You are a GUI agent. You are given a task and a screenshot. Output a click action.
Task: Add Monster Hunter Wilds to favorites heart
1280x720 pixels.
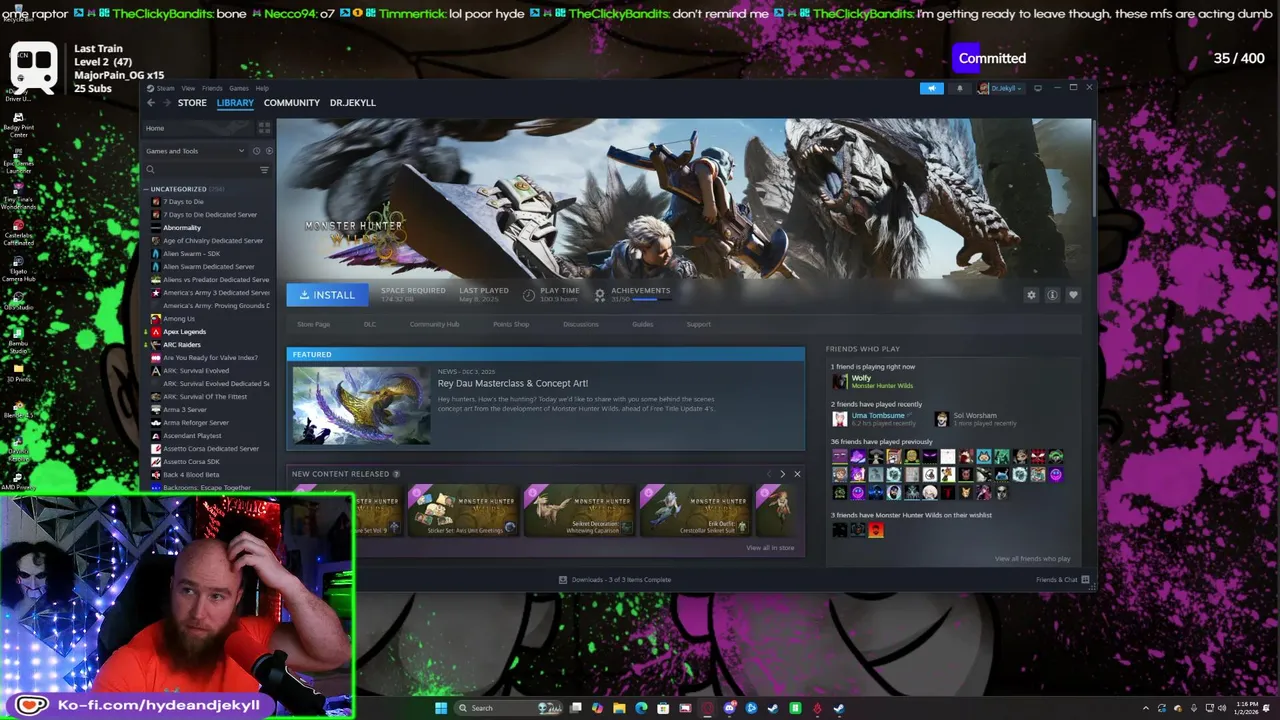[x=1073, y=295]
